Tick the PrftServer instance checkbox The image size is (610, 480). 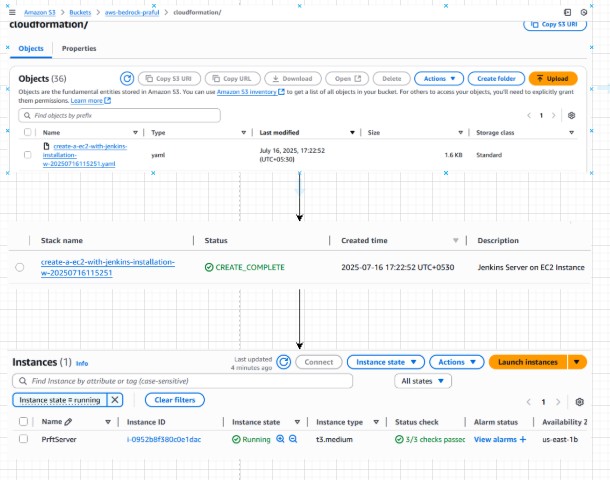[23, 439]
